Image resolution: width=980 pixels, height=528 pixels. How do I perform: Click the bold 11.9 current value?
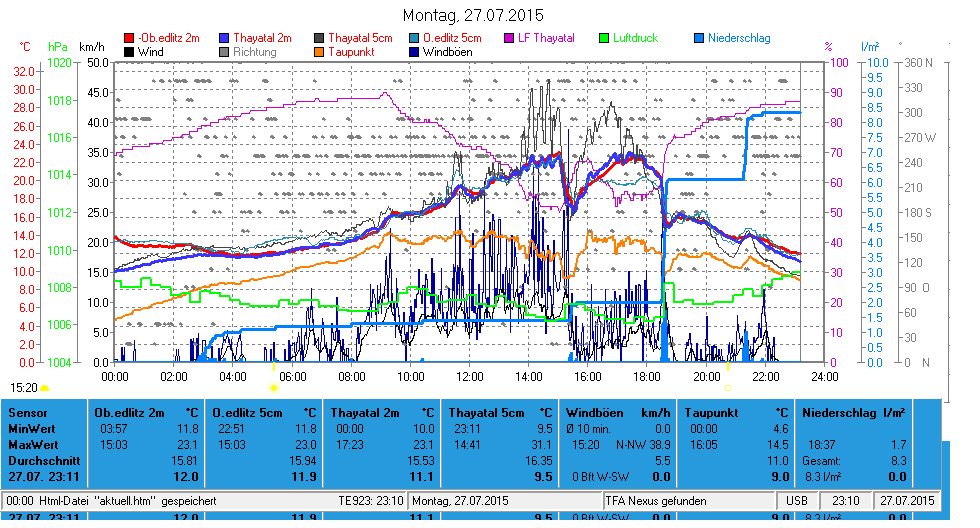[x=304, y=477]
